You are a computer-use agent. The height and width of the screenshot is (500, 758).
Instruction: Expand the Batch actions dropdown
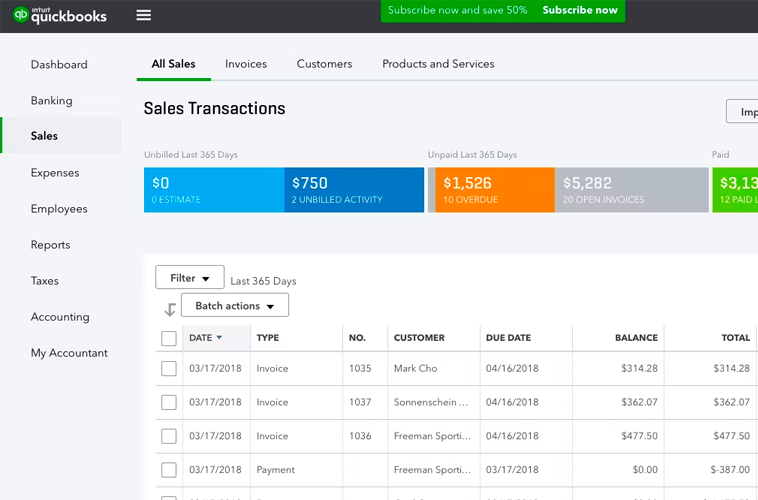point(235,306)
